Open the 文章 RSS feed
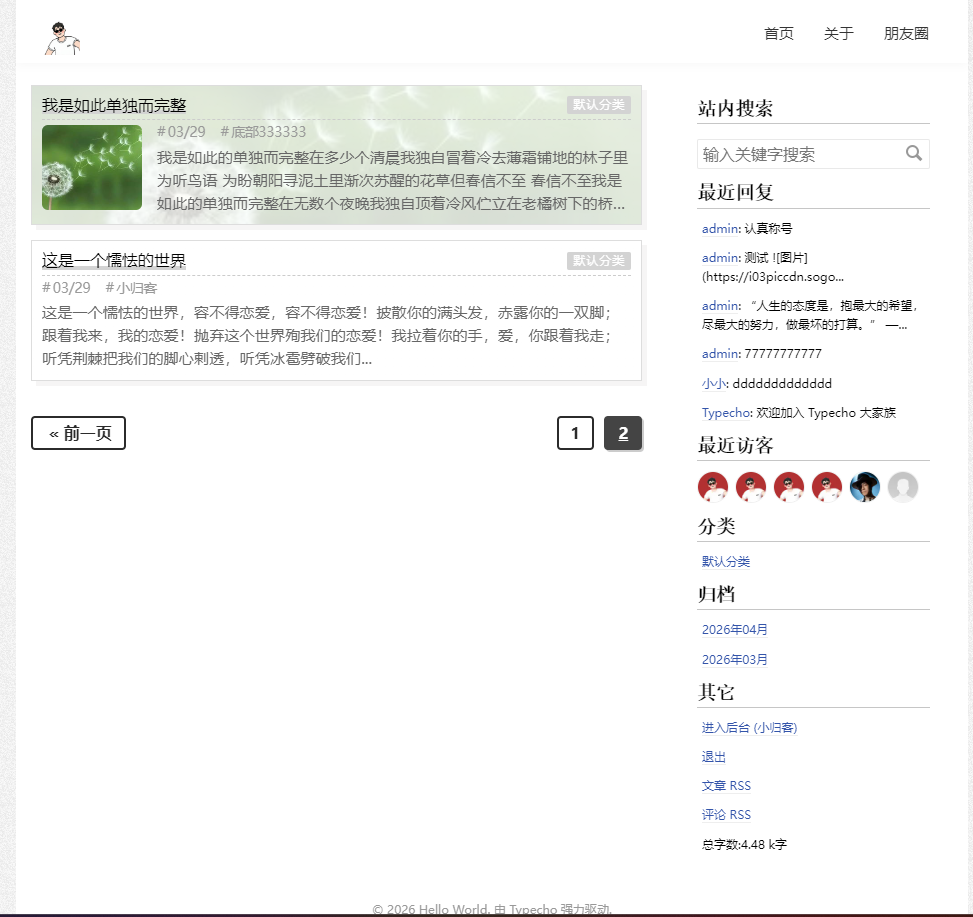Image resolution: width=973 pixels, height=917 pixels. tap(726, 786)
